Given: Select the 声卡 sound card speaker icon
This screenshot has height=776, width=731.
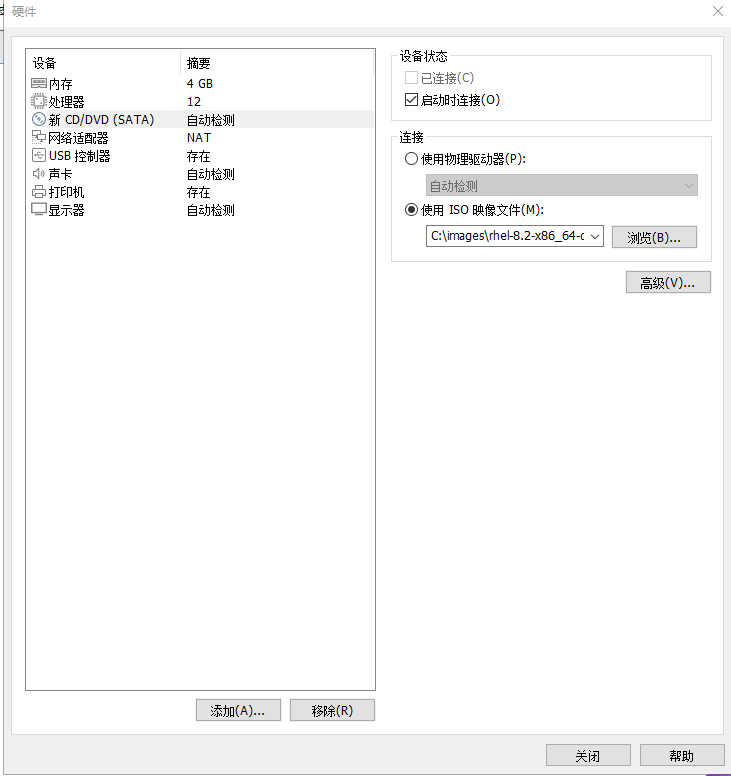Looking at the screenshot, I should pos(39,174).
